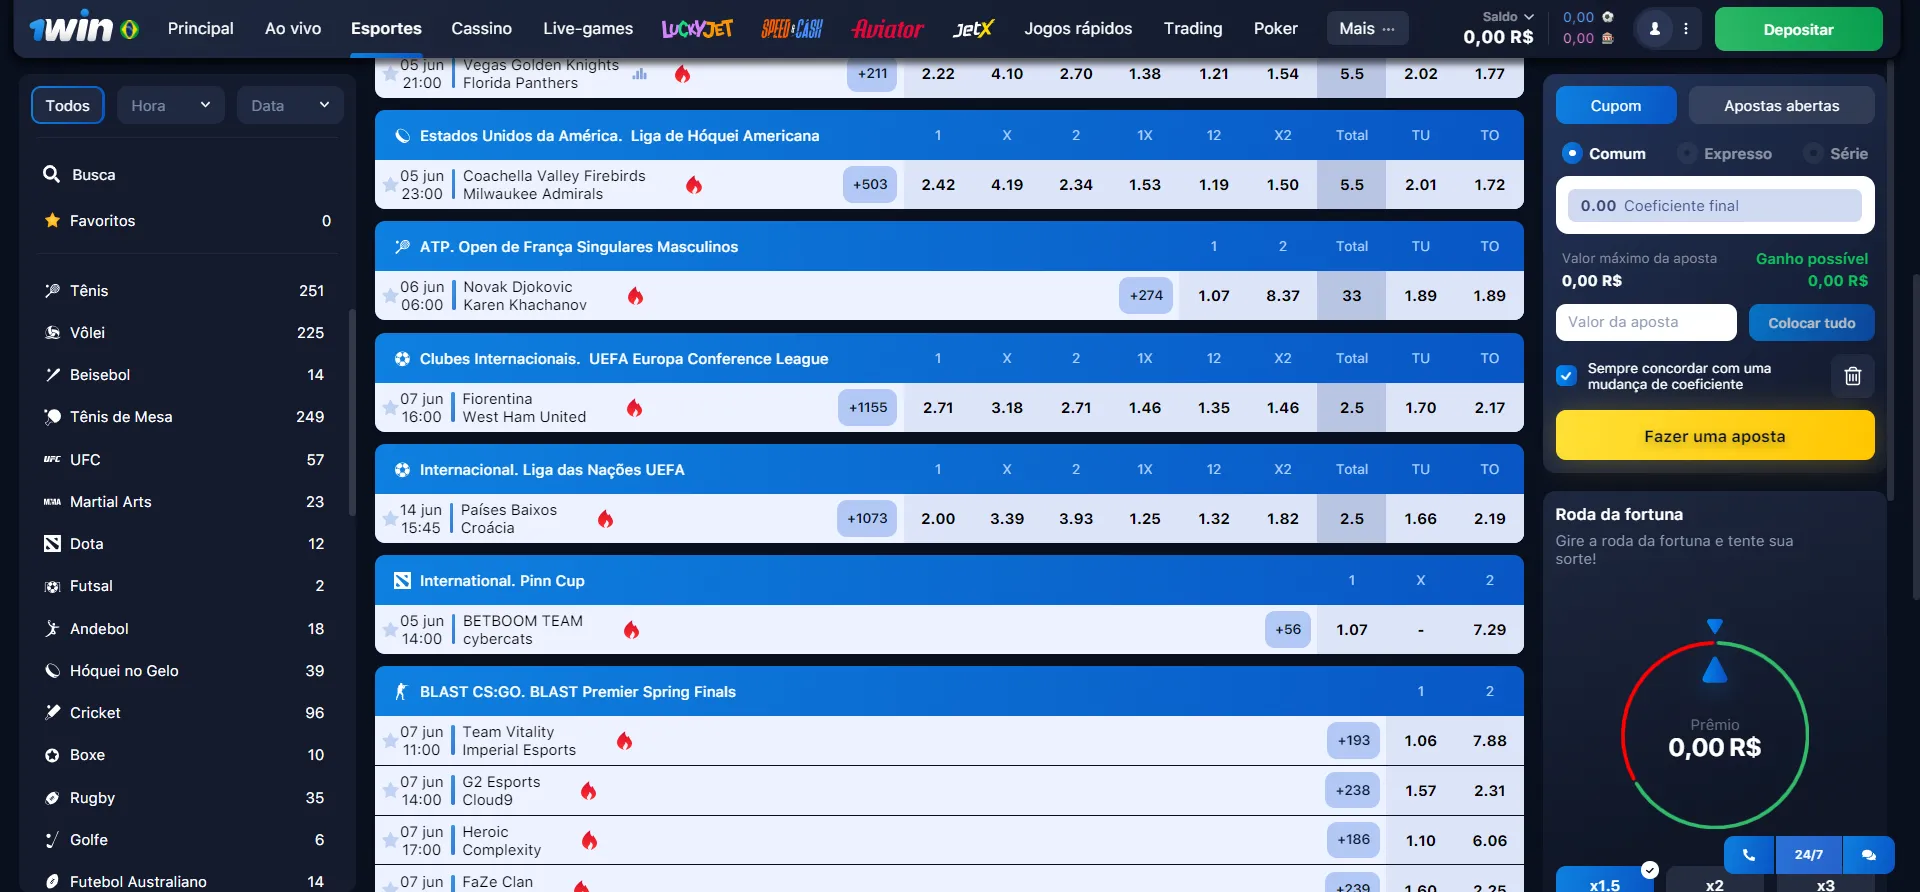The image size is (1920, 892).
Task: Launch the Aviator game logo
Action: (888, 29)
